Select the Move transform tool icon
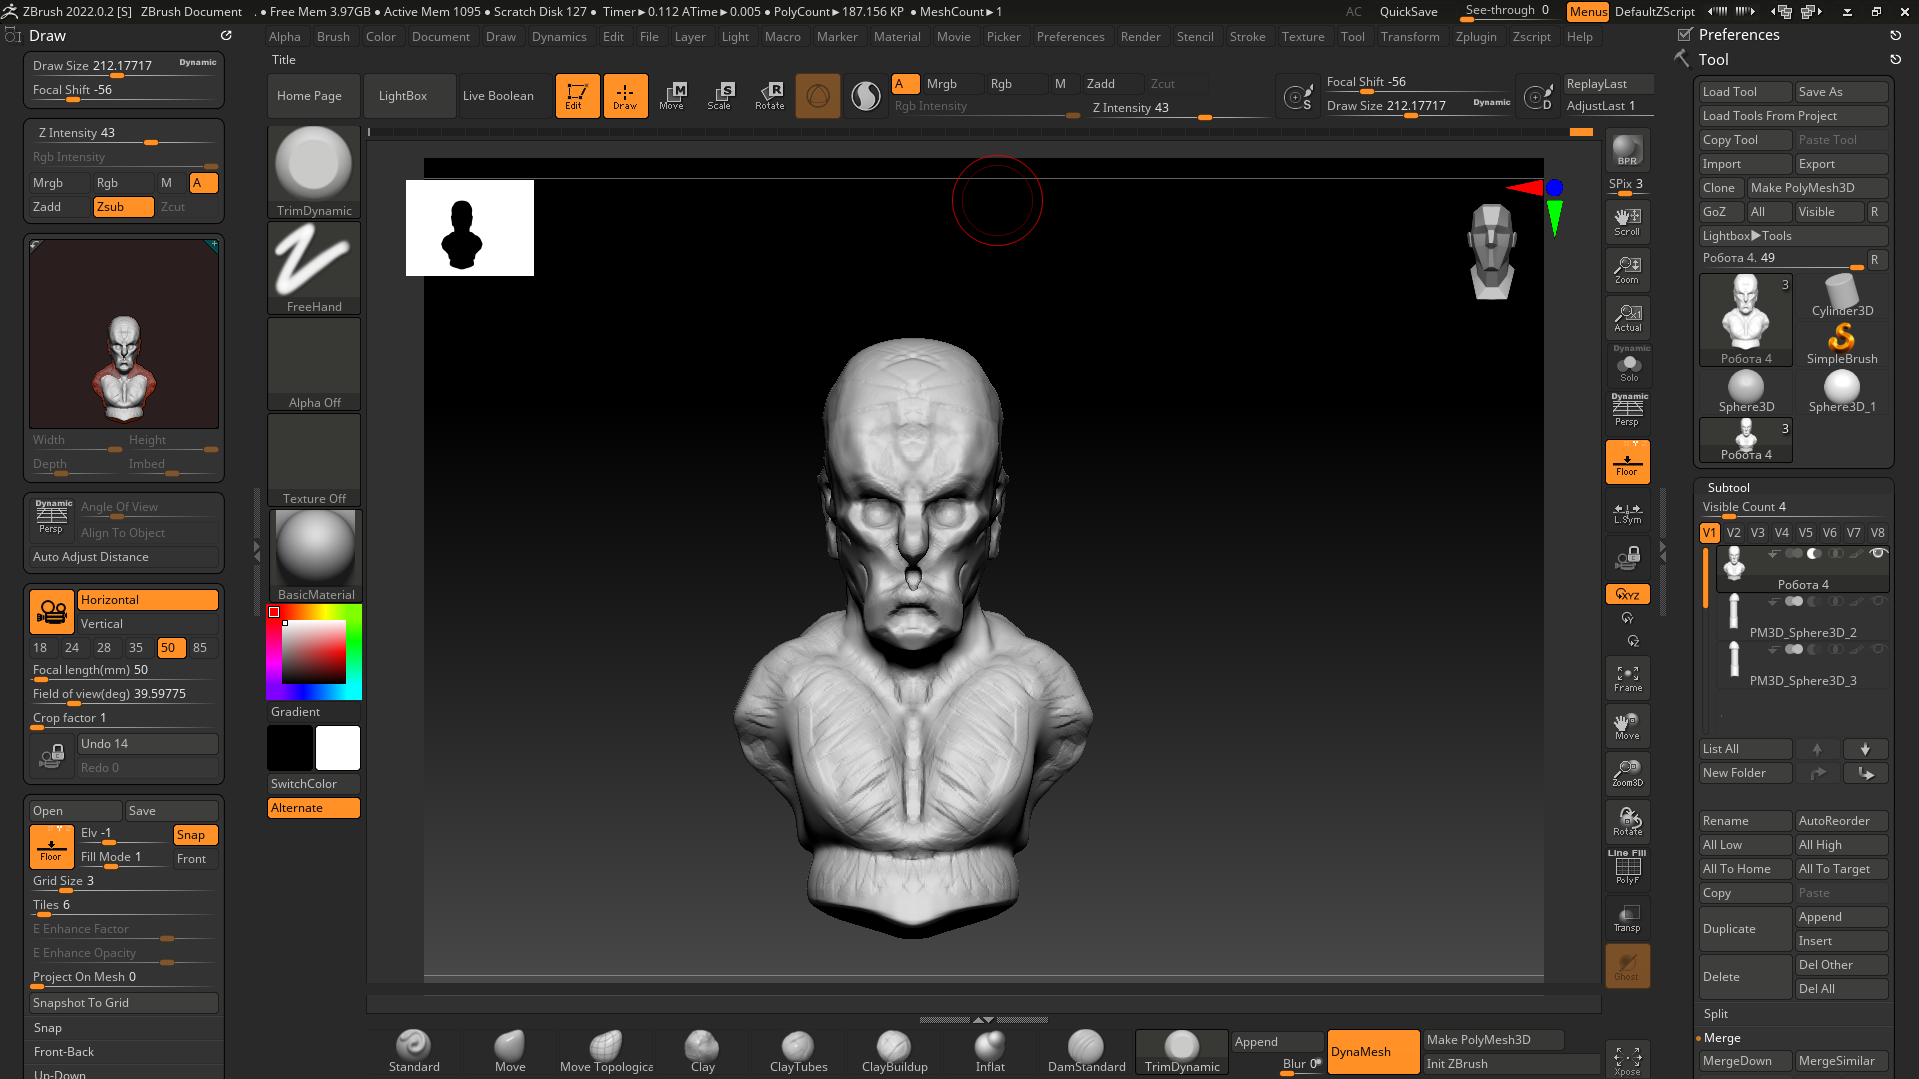Screen dimensions: 1919x1079 coord(672,96)
